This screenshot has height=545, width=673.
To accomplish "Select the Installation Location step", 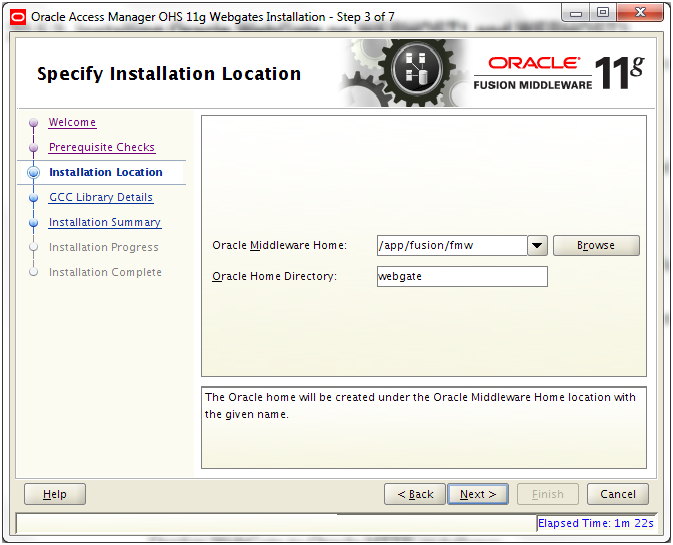I will 106,172.
